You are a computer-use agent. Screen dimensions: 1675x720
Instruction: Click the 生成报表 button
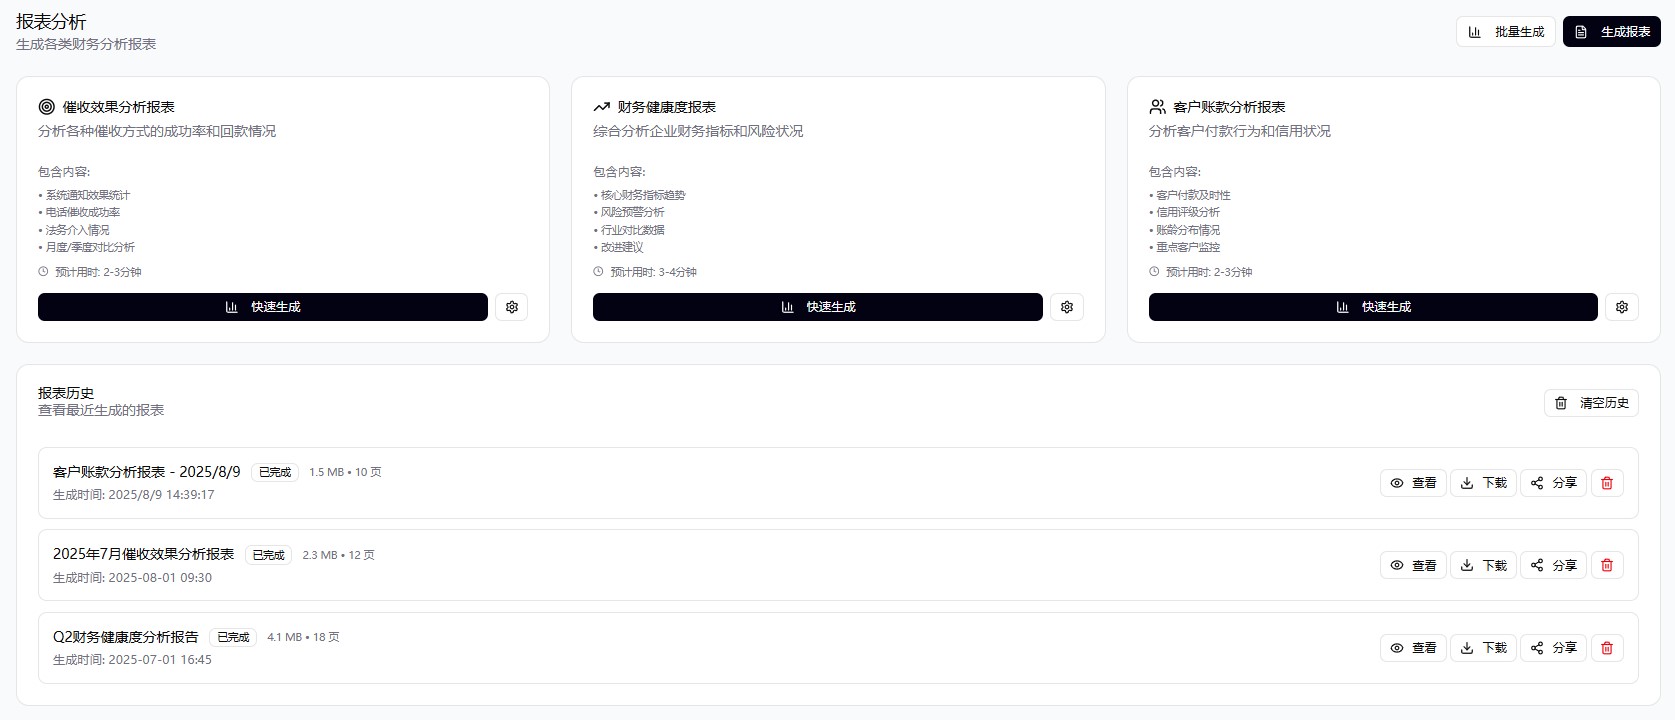pos(1612,32)
